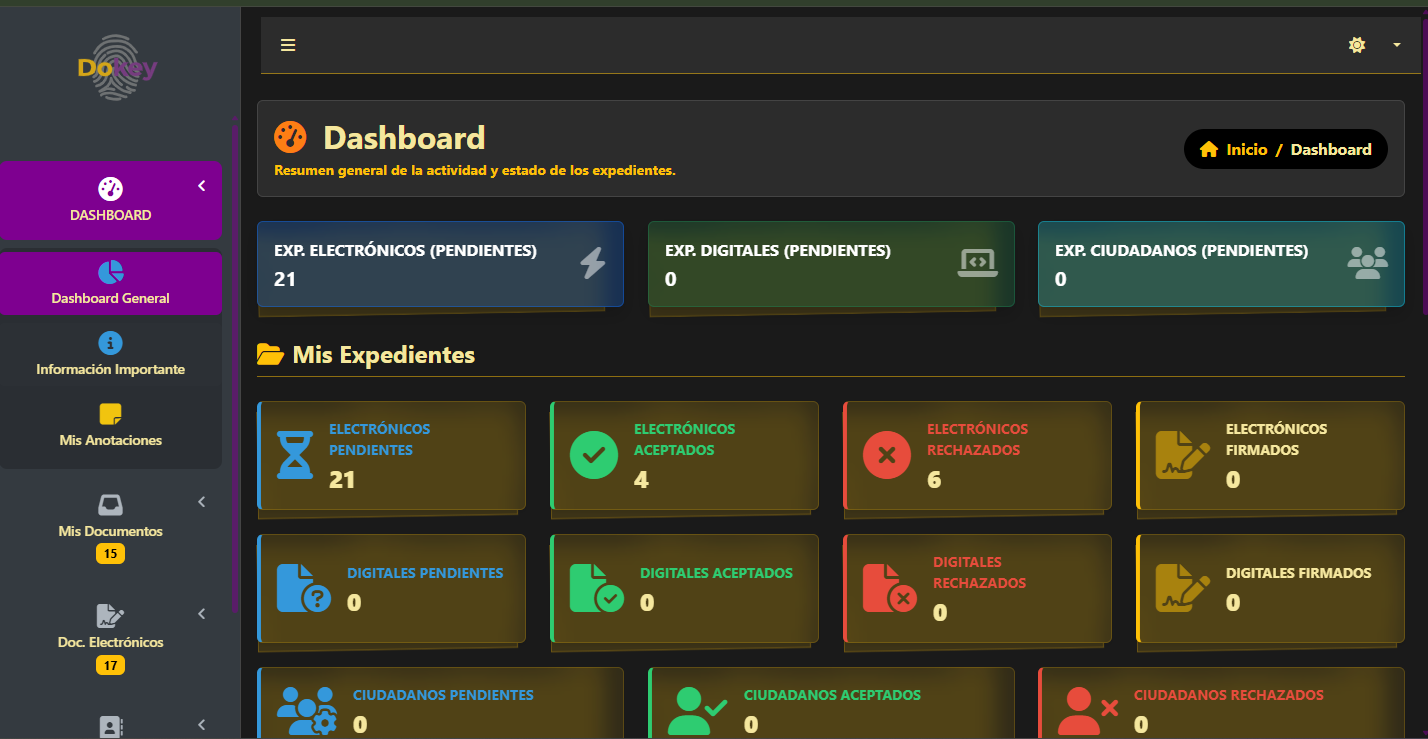
Task: Click the Digitales Pendientes file question icon
Action: 302,588
